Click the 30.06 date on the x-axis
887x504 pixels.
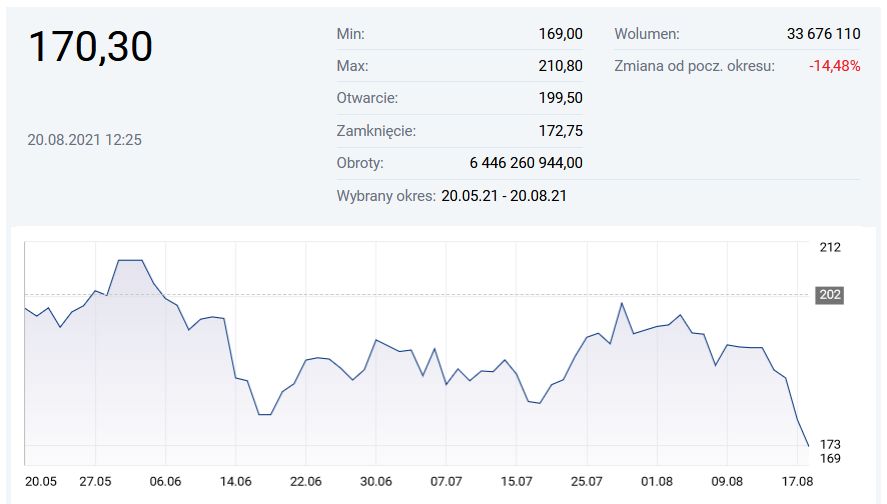(376, 481)
